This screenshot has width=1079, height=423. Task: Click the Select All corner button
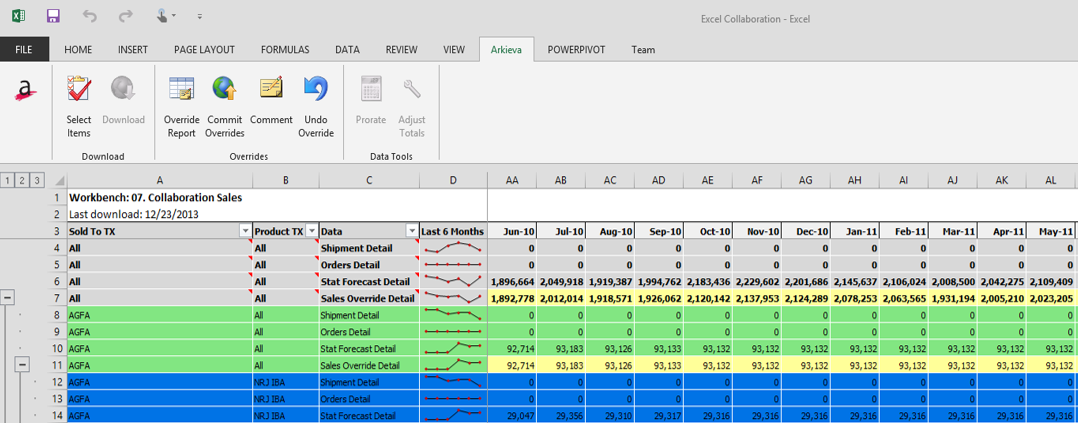(56, 180)
